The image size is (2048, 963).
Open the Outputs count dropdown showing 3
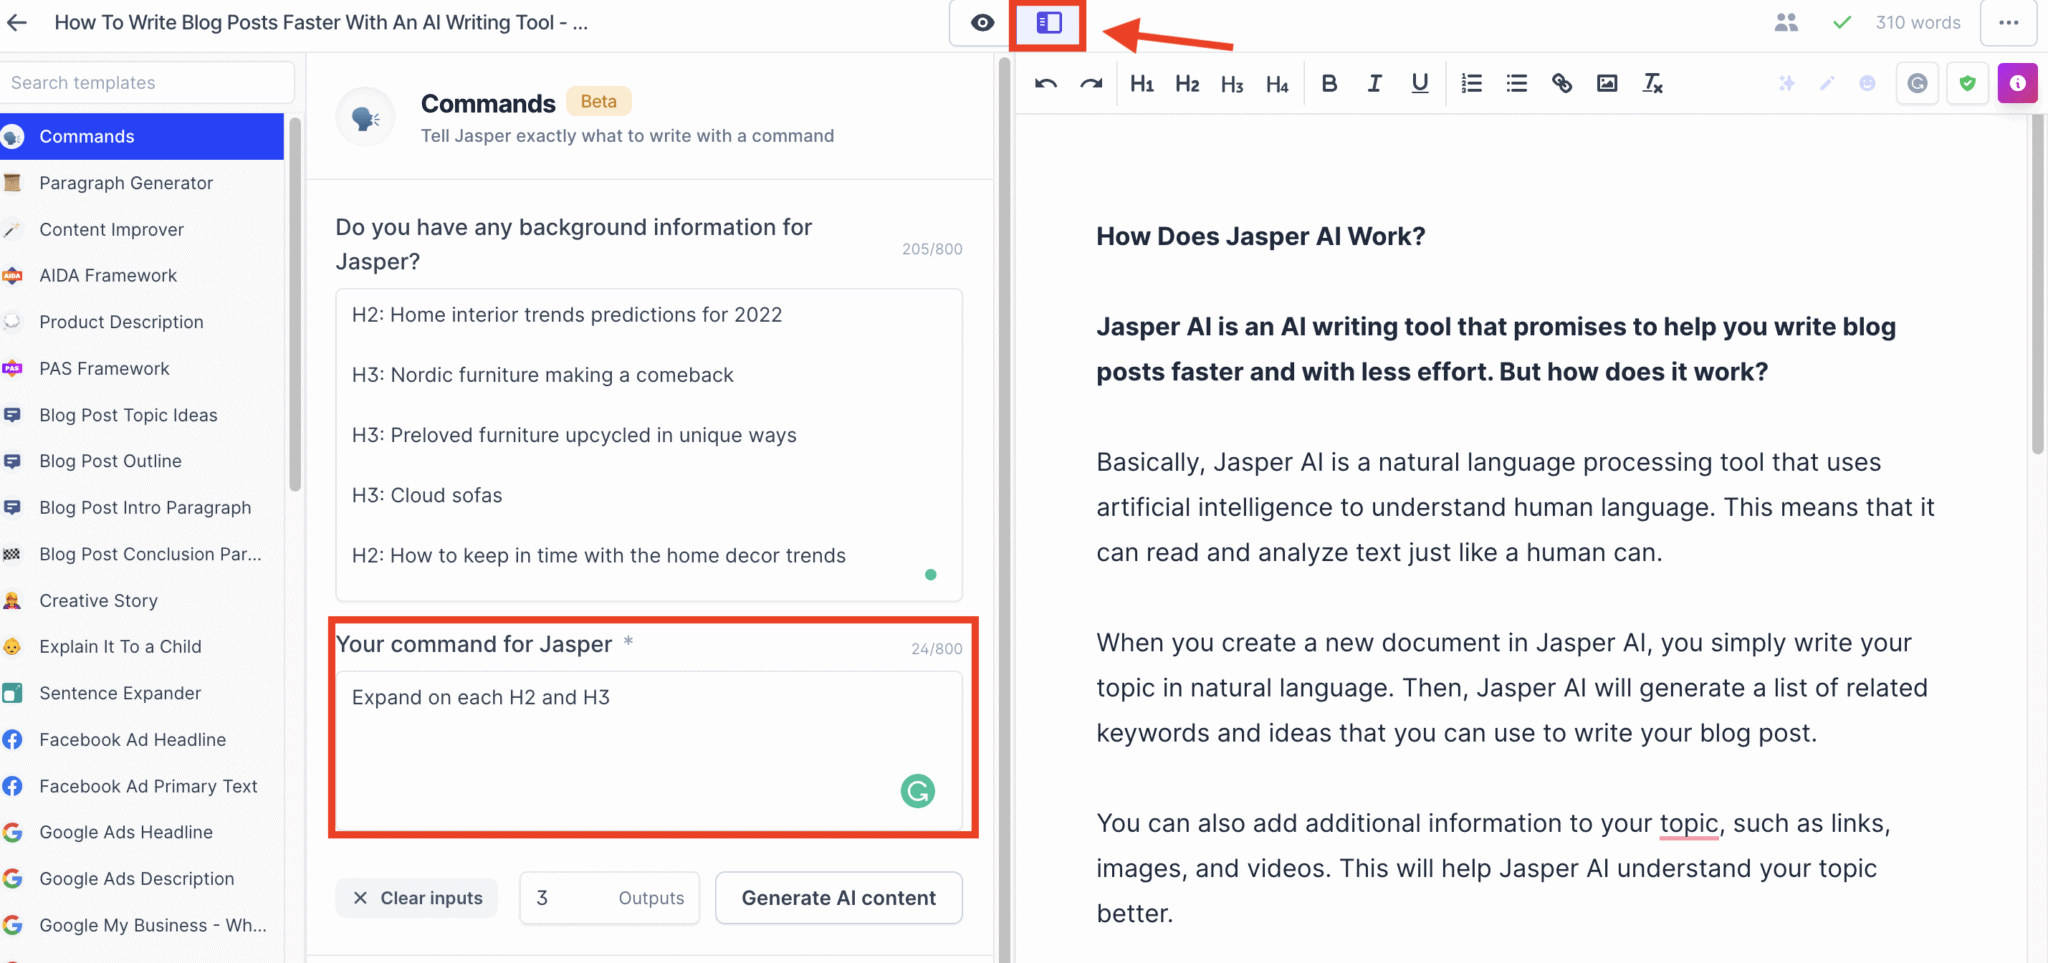(x=609, y=898)
